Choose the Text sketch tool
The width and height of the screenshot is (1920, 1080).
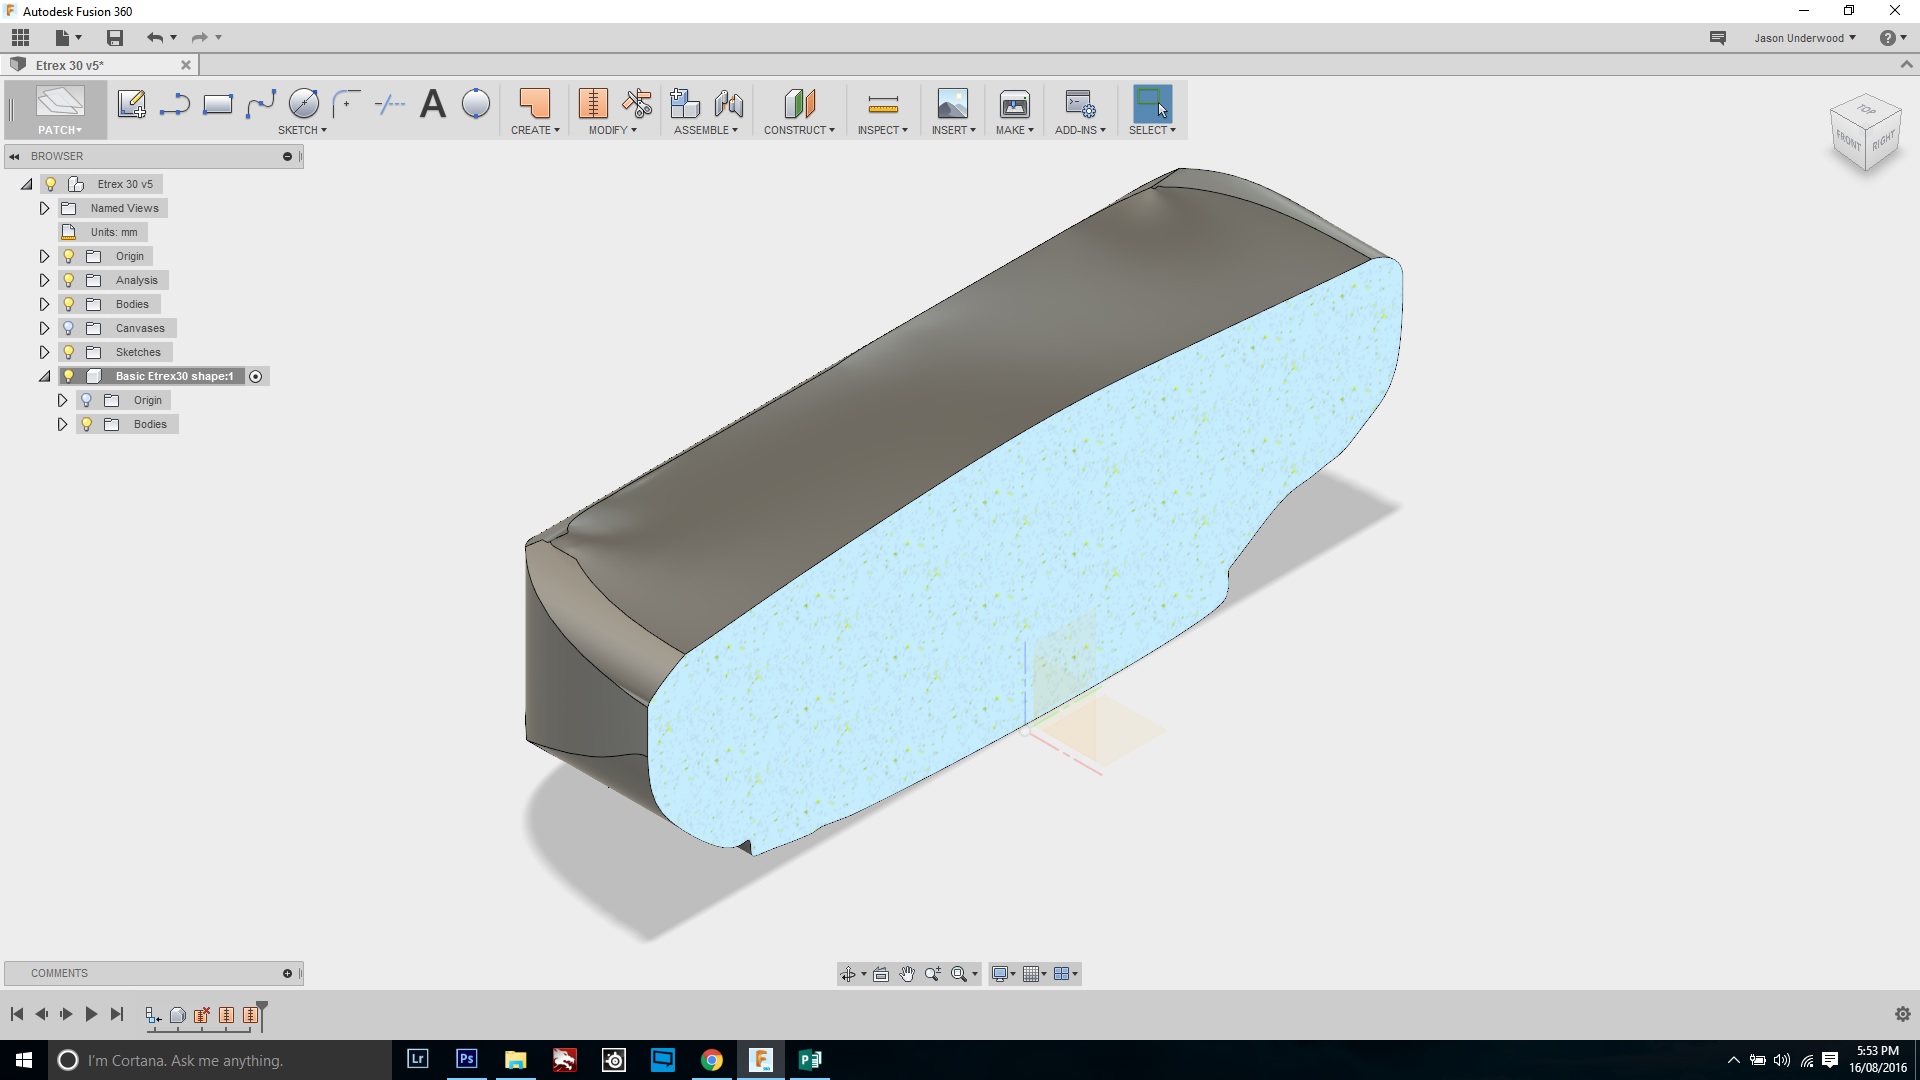(432, 103)
